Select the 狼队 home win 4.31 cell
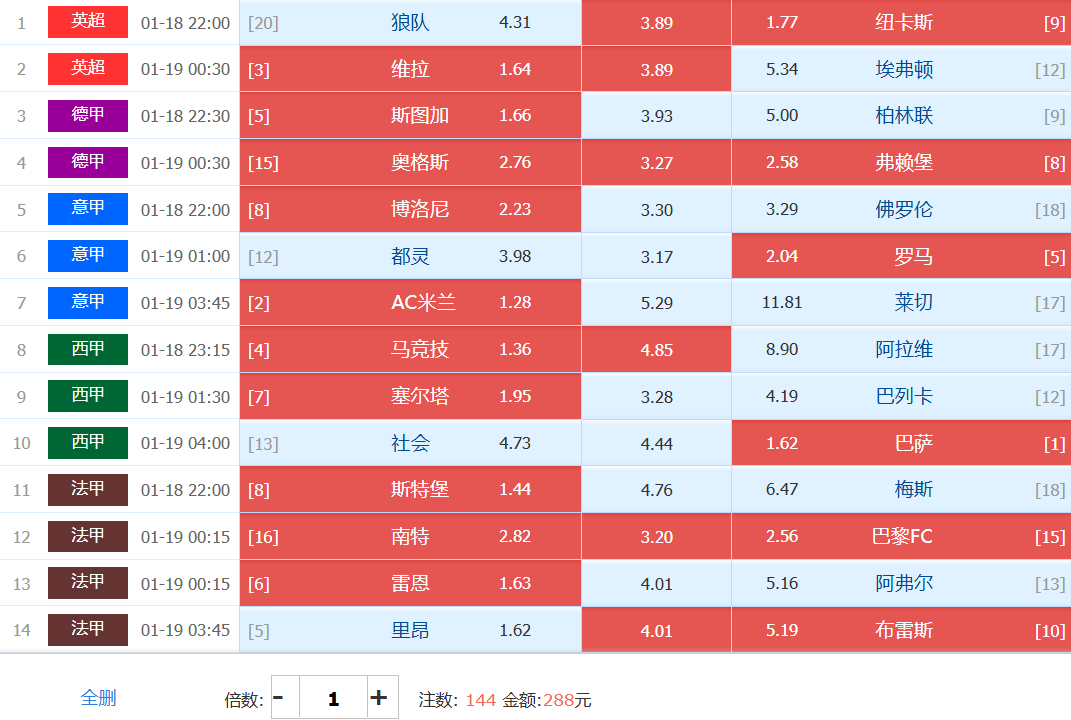The height and width of the screenshot is (720, 1071). (x=410, y=22)
